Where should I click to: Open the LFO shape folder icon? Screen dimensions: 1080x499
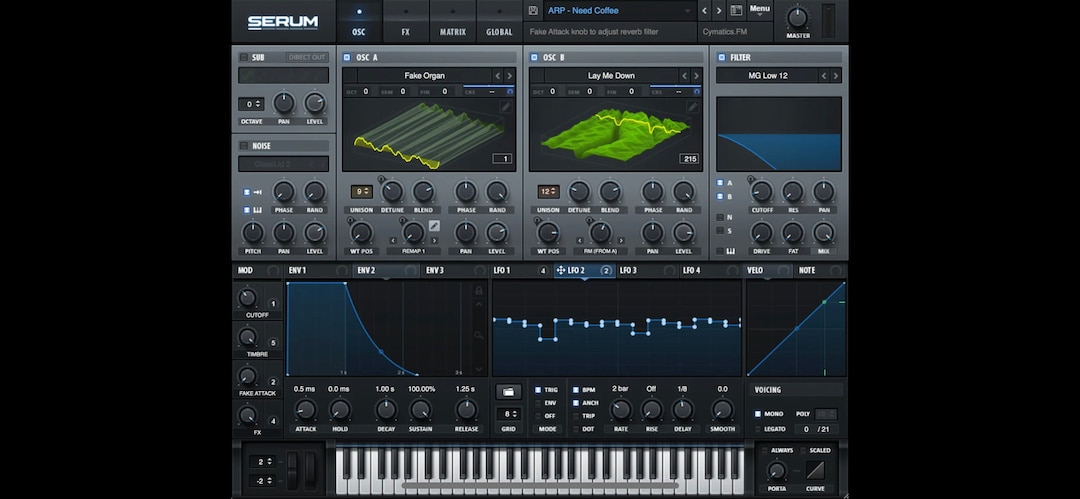(508, 391)
